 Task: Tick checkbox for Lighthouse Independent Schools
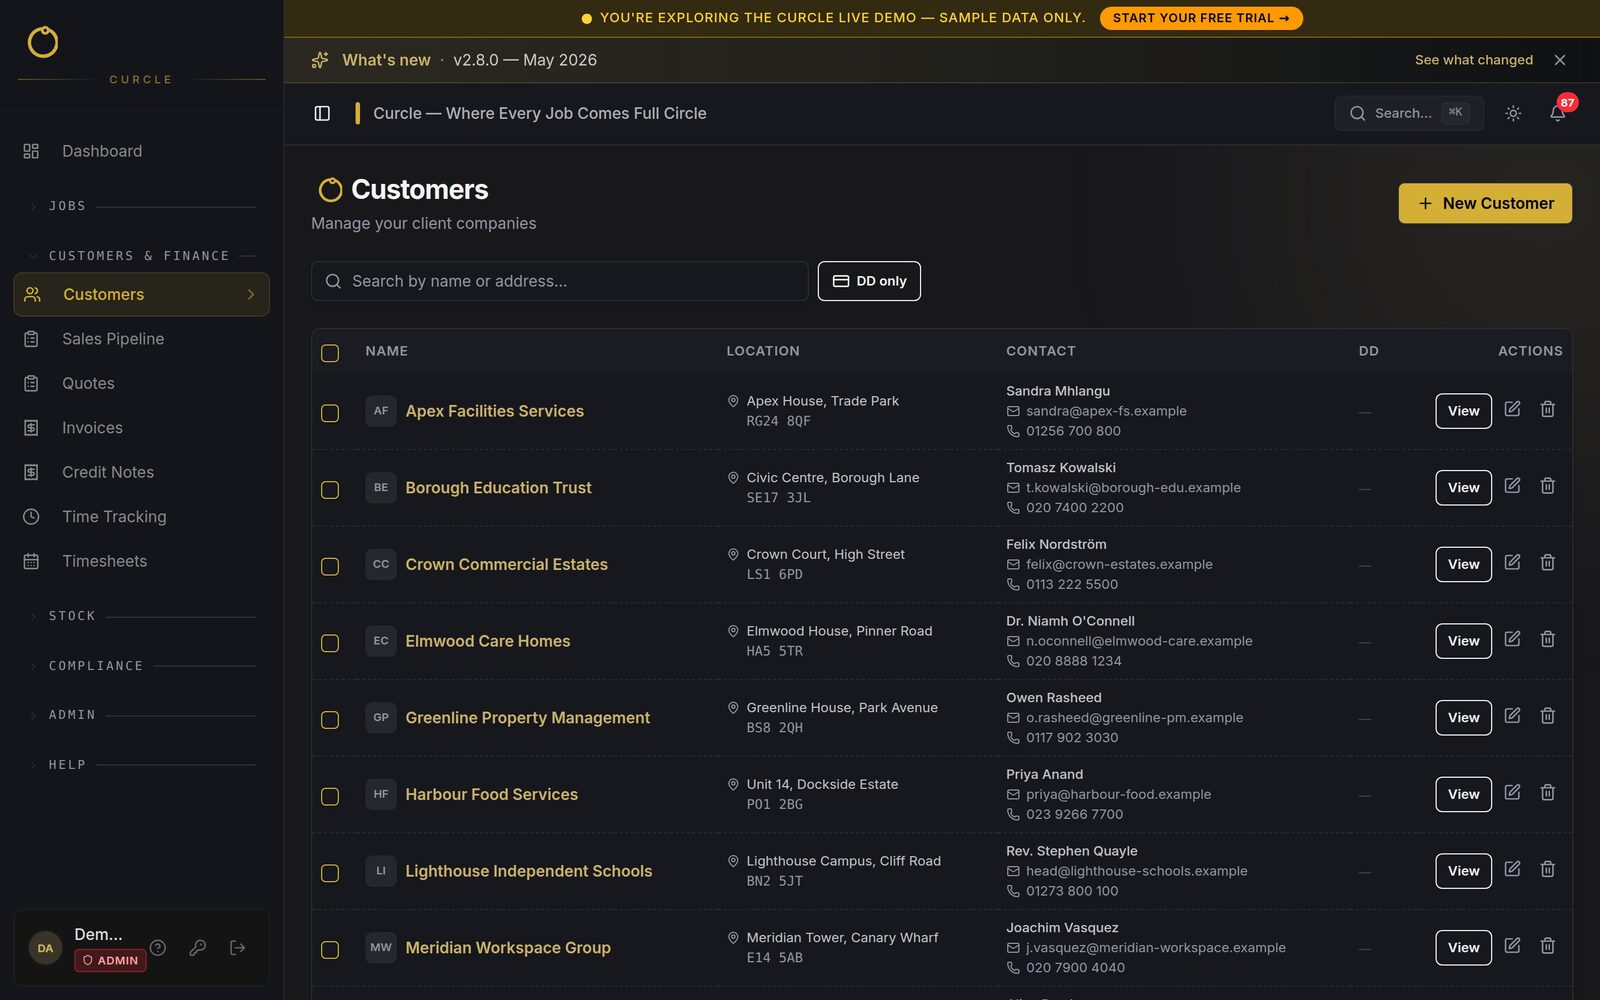(330, 873)
